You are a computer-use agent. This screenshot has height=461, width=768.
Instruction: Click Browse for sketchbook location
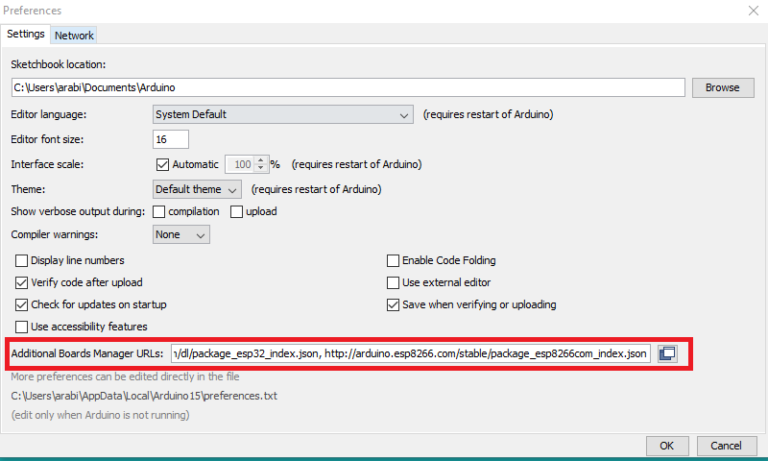pyautogui.click(x=722, y=88)
